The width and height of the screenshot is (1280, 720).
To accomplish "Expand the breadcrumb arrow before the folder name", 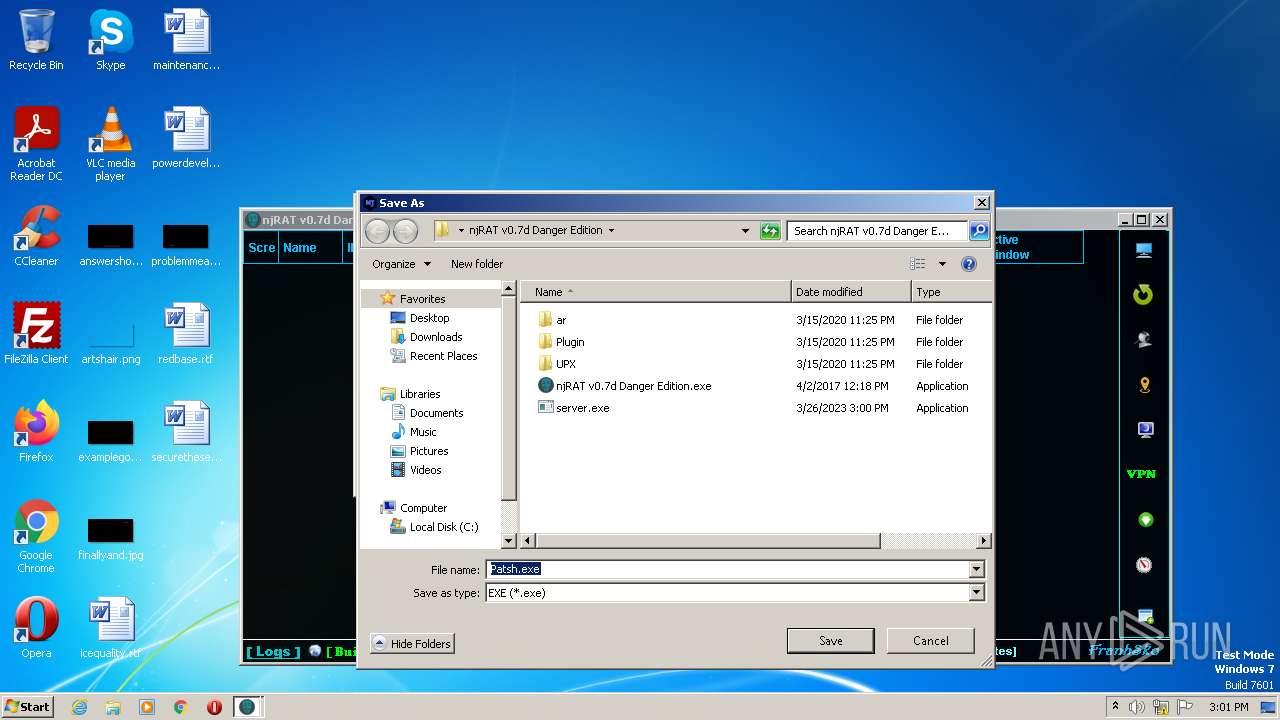I will (461, 231).
